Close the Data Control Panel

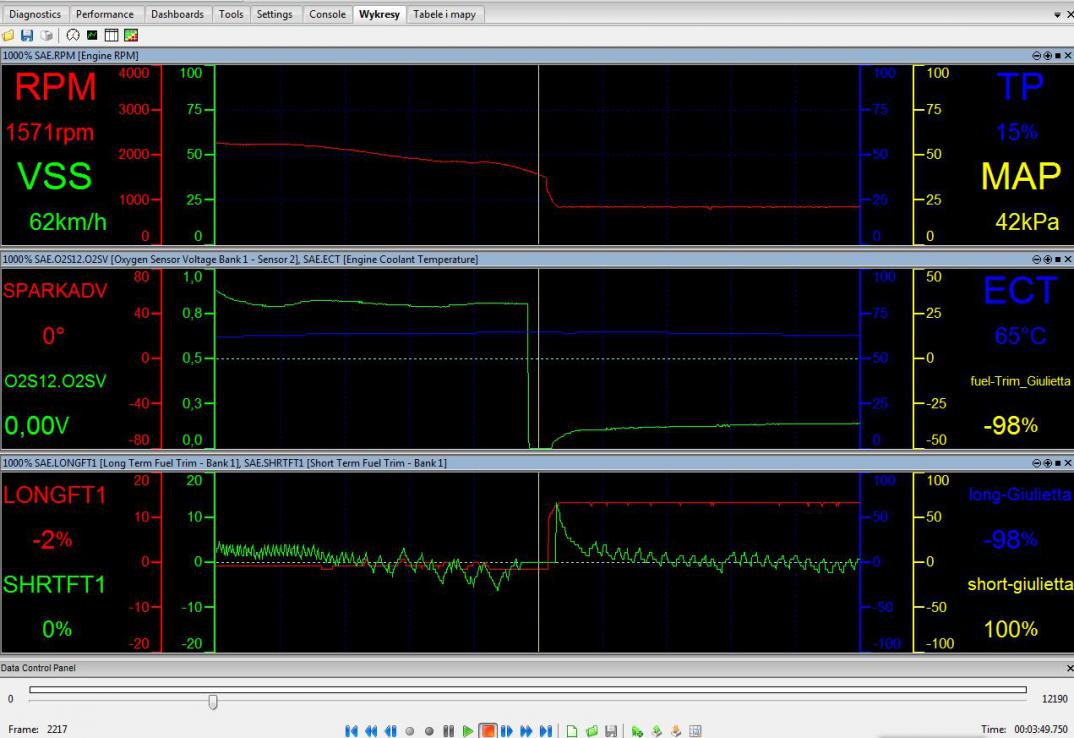pos(1069,667)
